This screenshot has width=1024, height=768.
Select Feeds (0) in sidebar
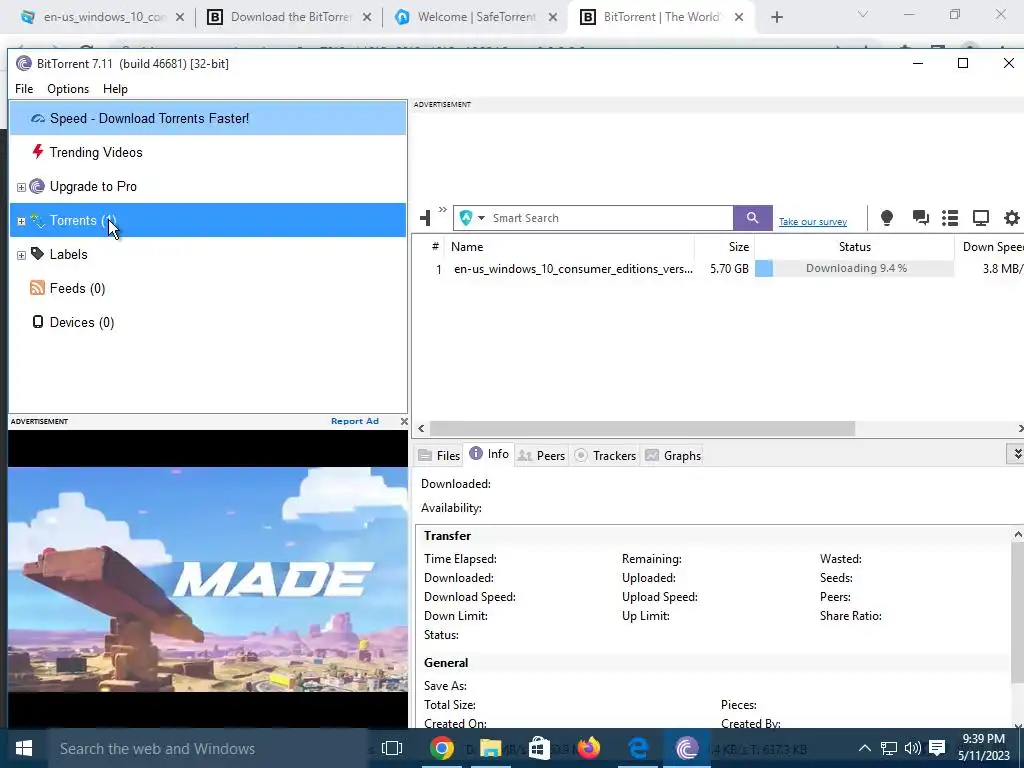click(x=77, y=288)
